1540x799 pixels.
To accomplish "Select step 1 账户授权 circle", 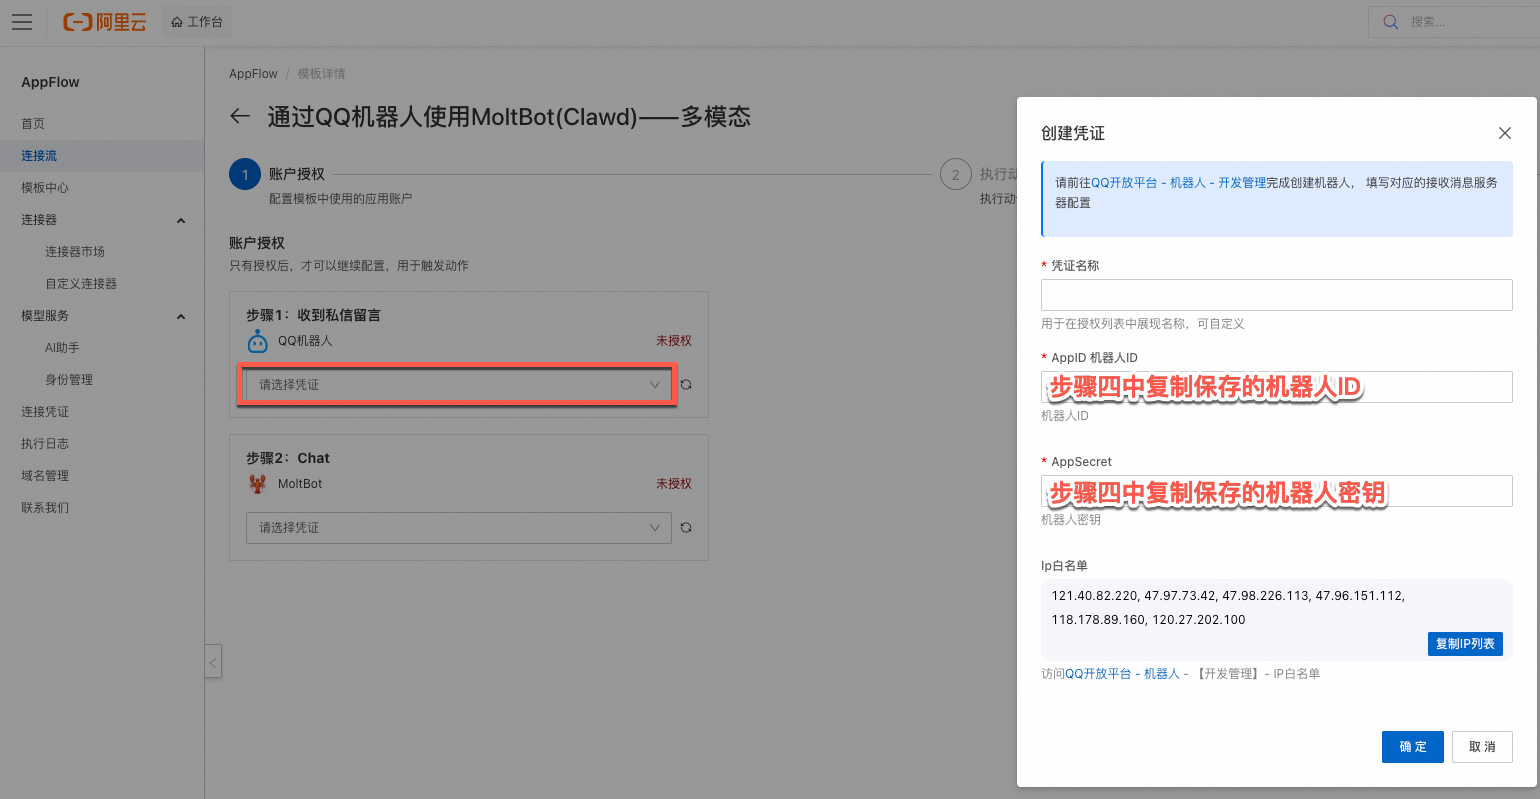I will pyautogui.click(x=245, y=174).
